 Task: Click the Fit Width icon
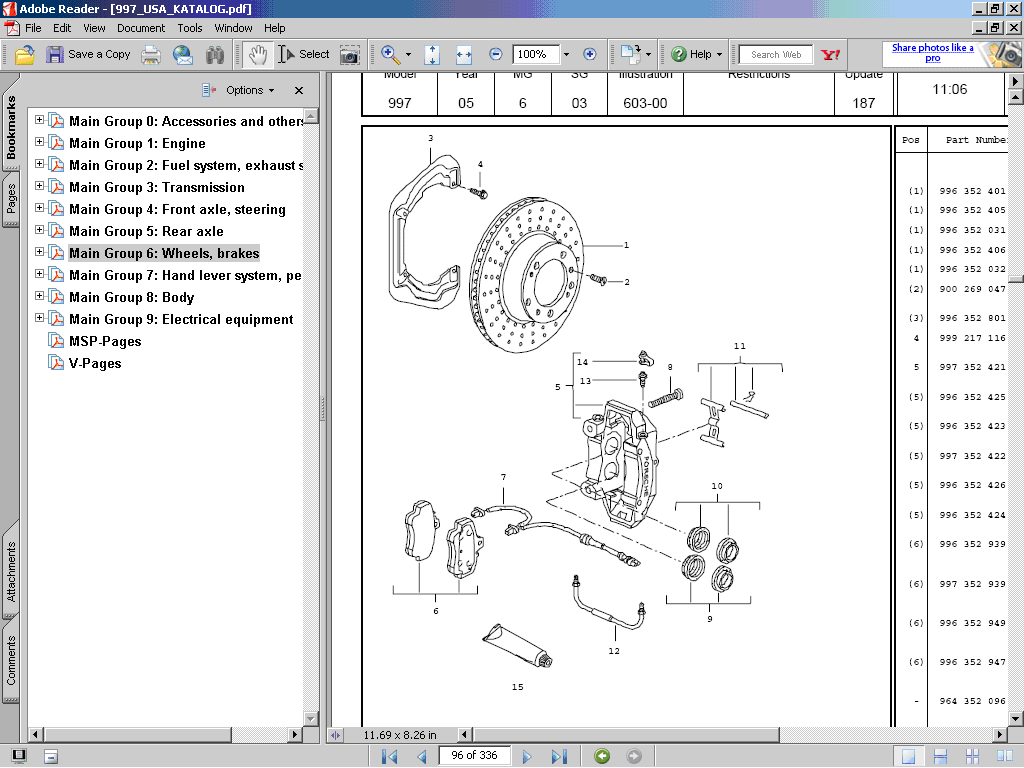pyautogui.click(x=464, y=55)
